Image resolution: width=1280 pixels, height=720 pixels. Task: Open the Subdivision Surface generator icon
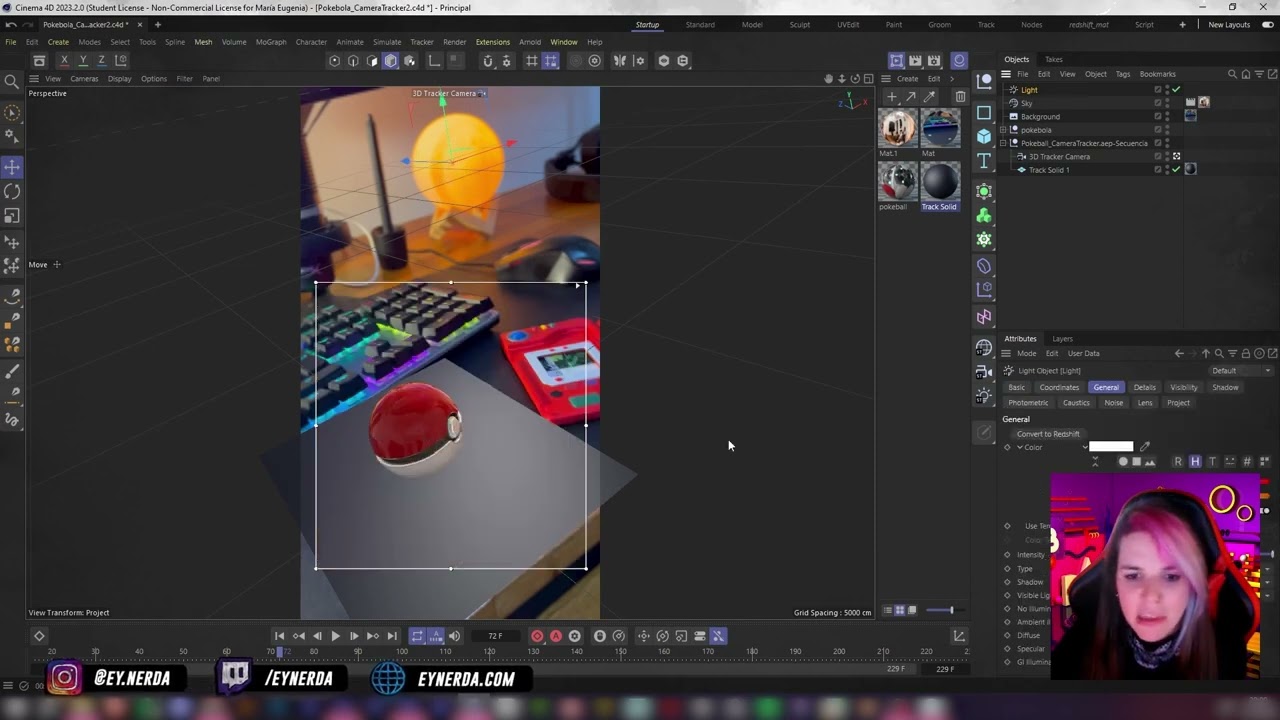984,191
